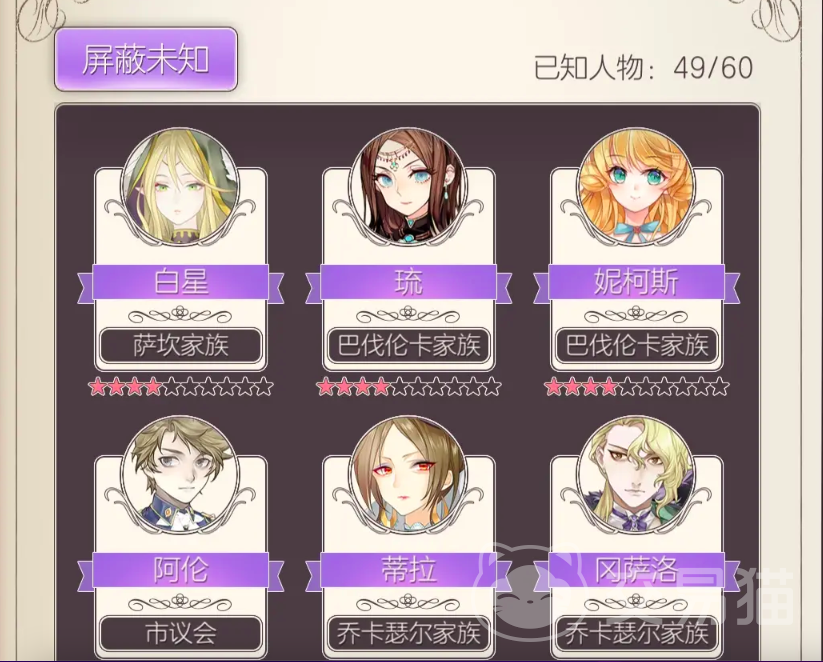
Task: Click the 已知人物 49/60 counter
Action: 643,68
